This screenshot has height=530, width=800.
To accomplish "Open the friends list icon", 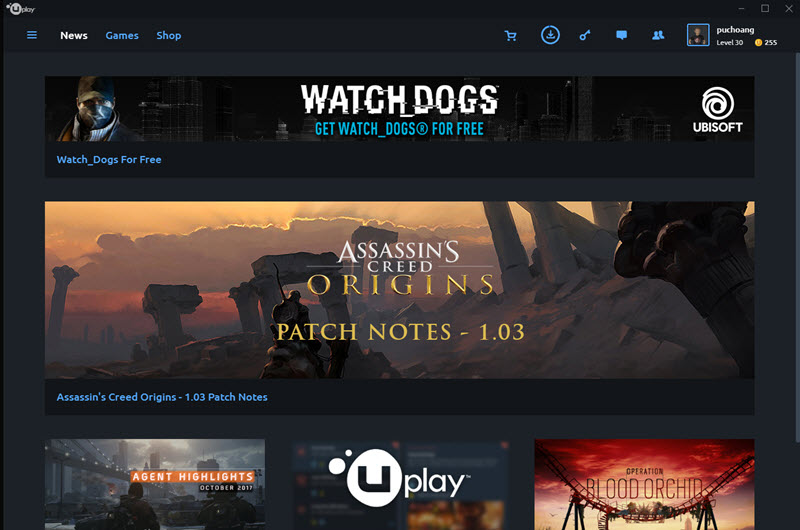I will pos(658,35).
